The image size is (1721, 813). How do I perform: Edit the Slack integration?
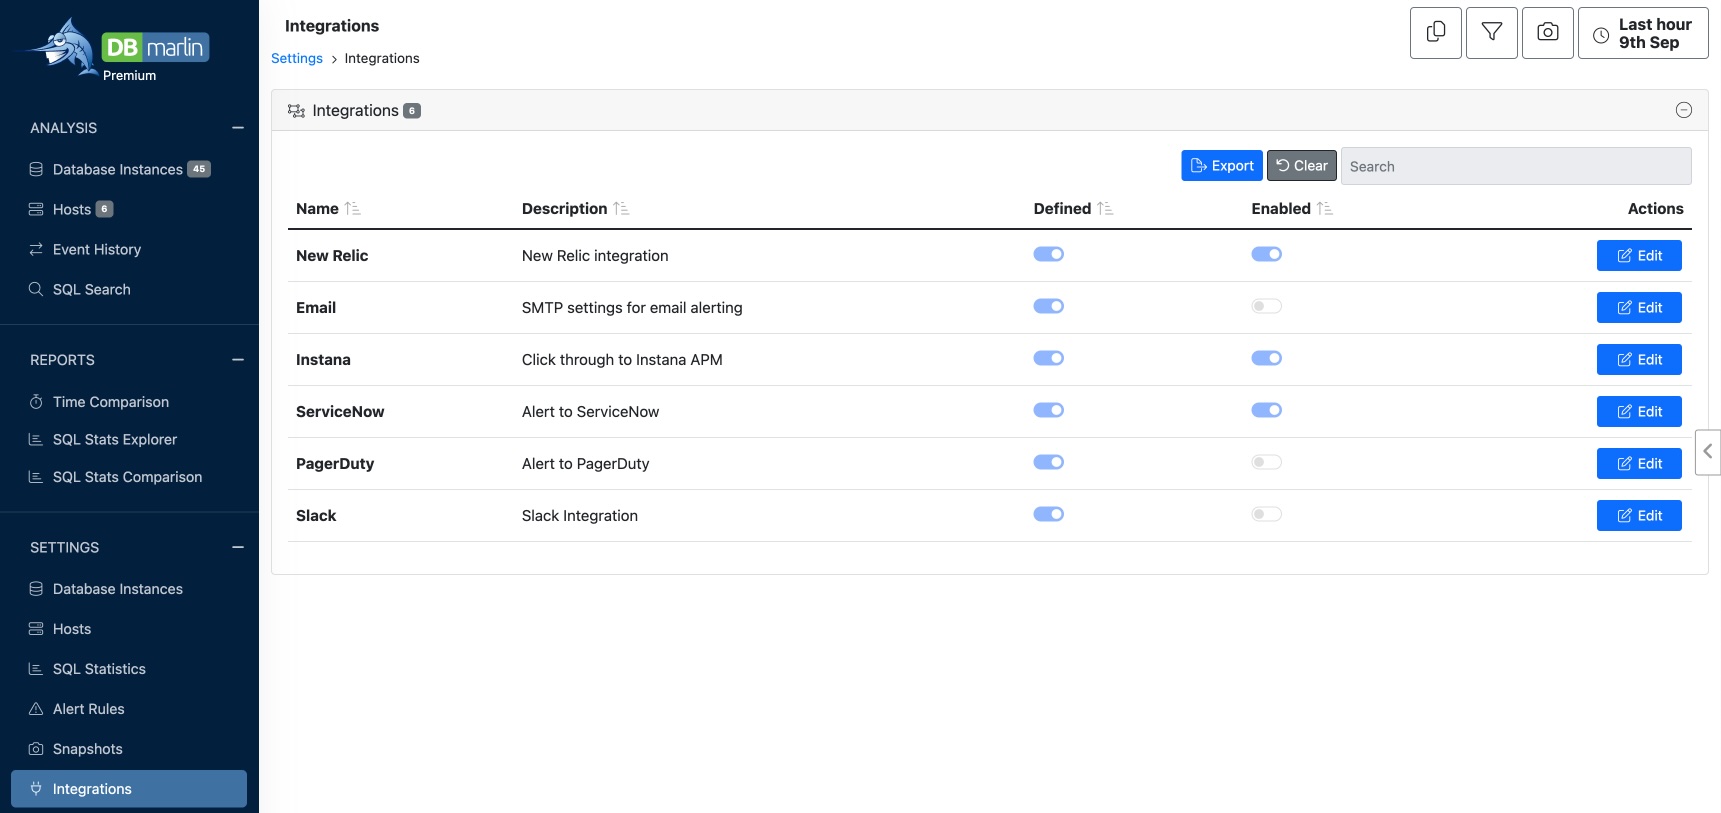pos(1639,515)
